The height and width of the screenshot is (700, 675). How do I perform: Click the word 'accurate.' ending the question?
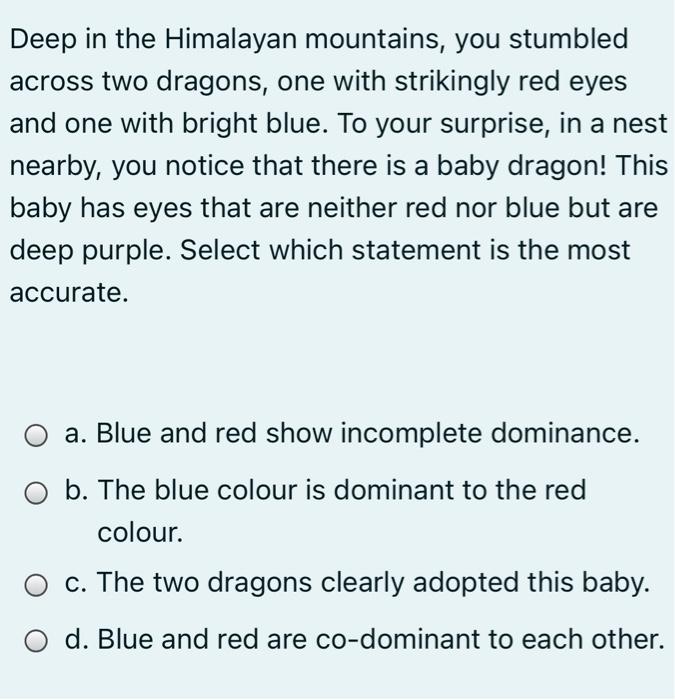[69, 293]
